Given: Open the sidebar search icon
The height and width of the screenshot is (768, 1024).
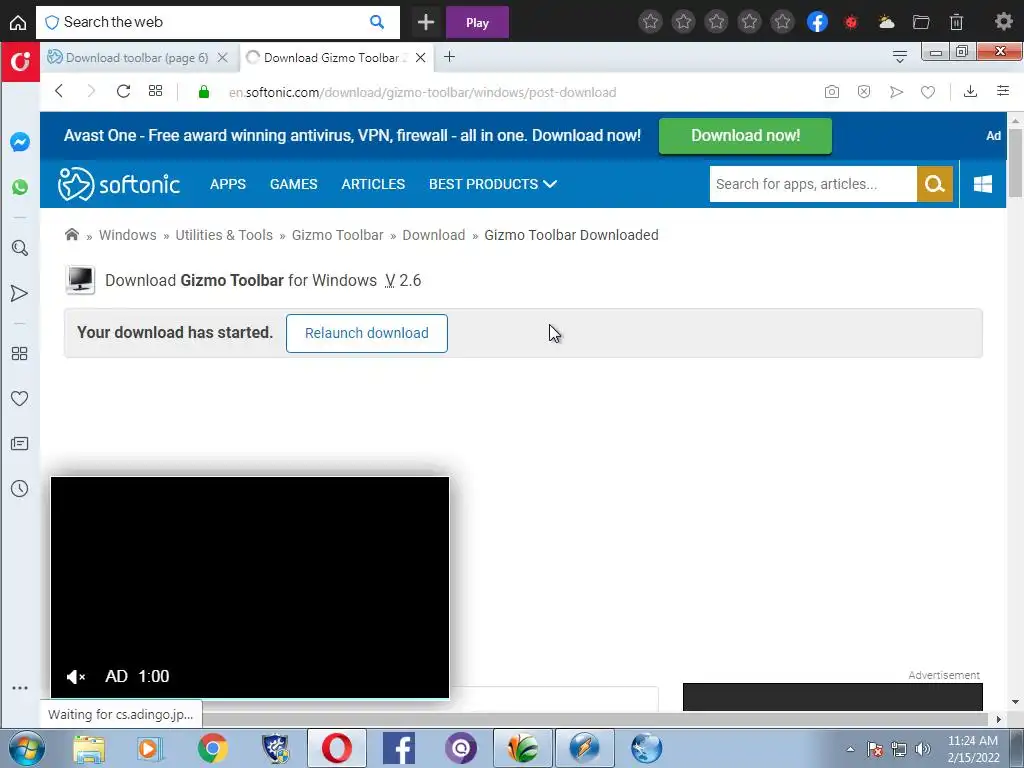Looking at the screenshot, I should tap(20, 248).
